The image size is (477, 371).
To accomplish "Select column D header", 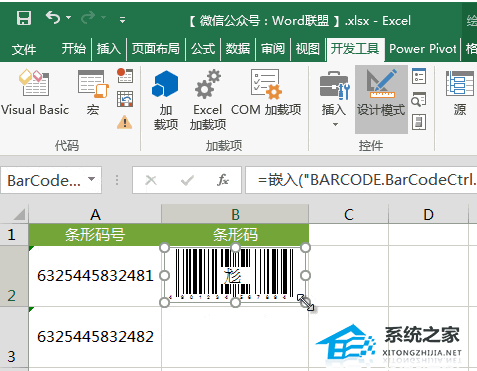I will tap(429, 214).
